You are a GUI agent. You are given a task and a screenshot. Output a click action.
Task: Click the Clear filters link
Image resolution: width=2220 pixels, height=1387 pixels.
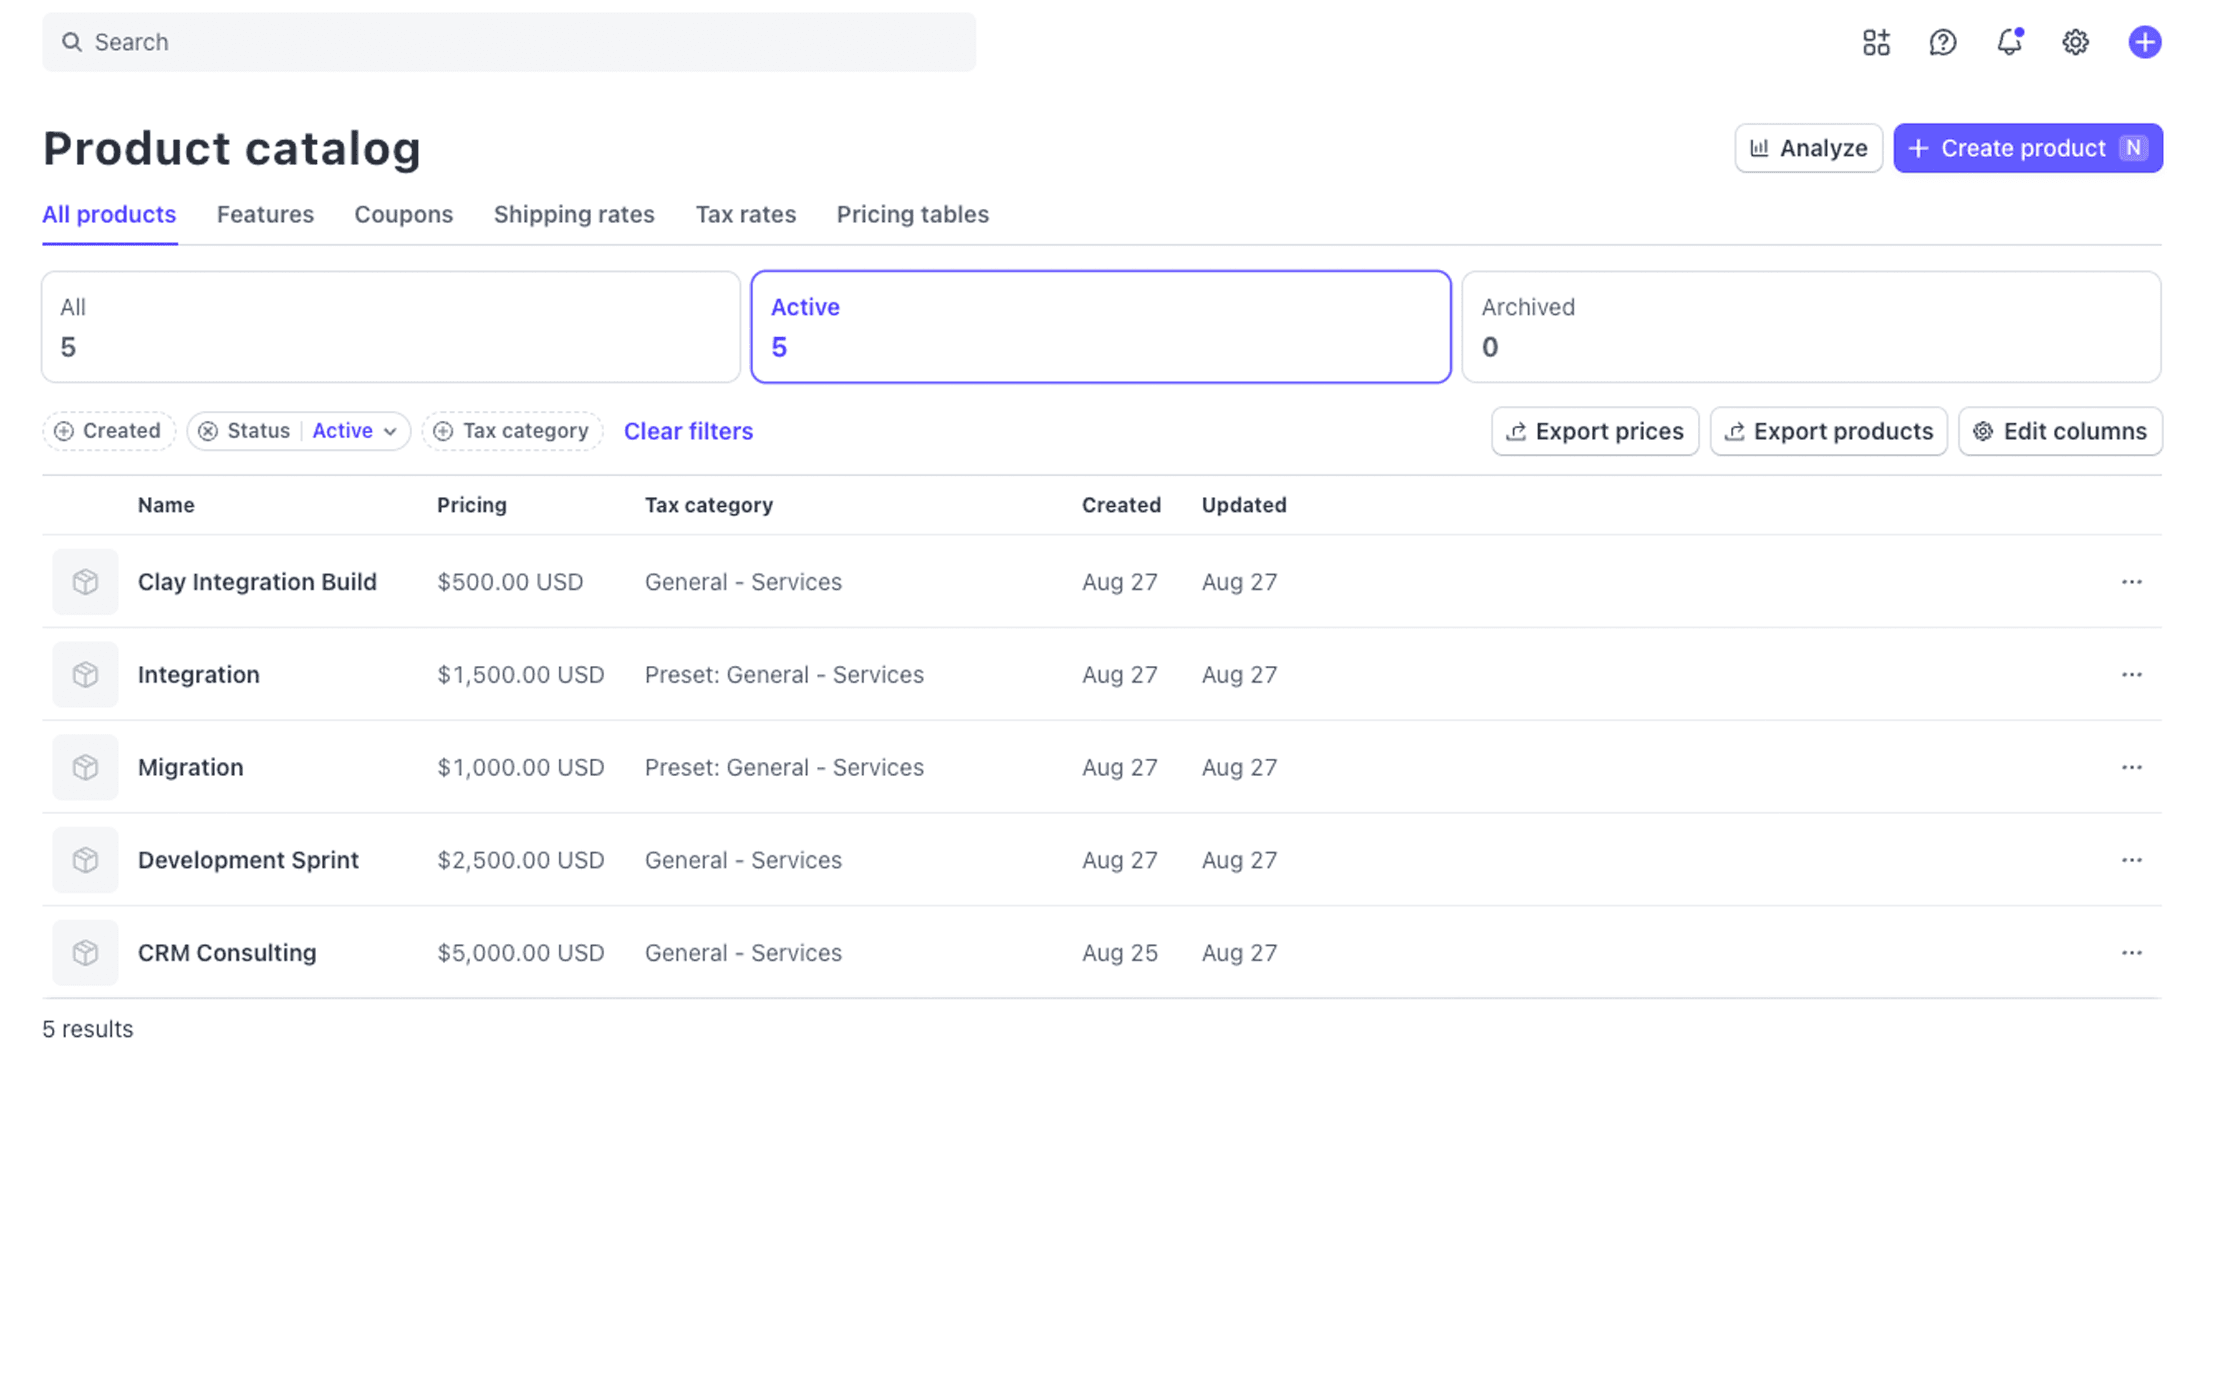pos(688,431)
